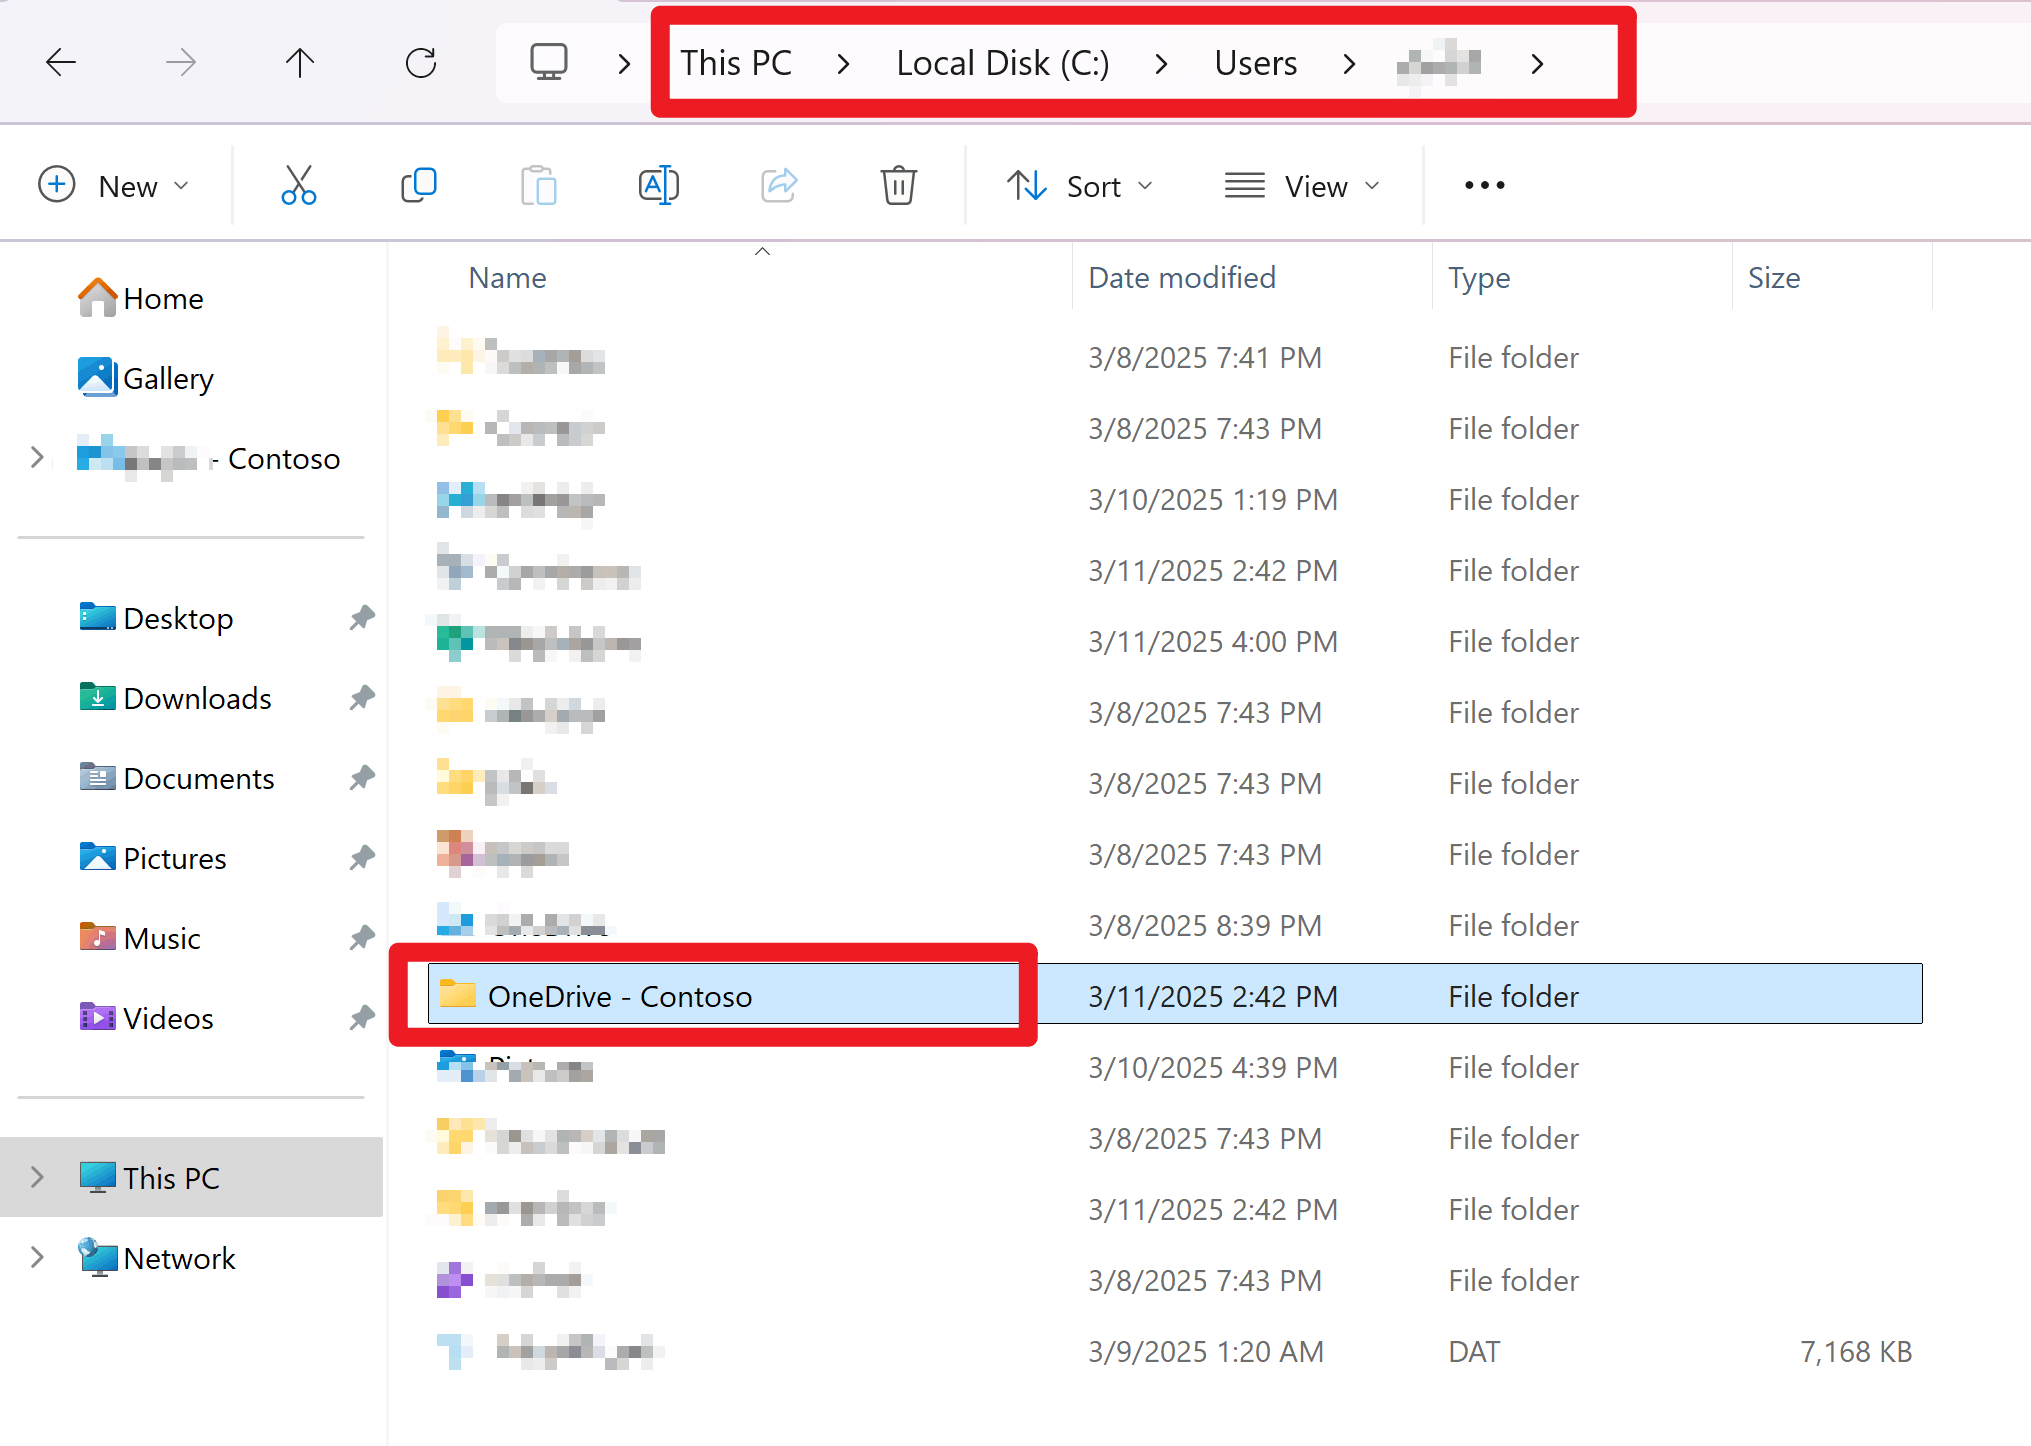Sort by the Type column header
The width and height of the screenshot is (2031, 1446).
pyautogui.click(x=1479, y=277)
